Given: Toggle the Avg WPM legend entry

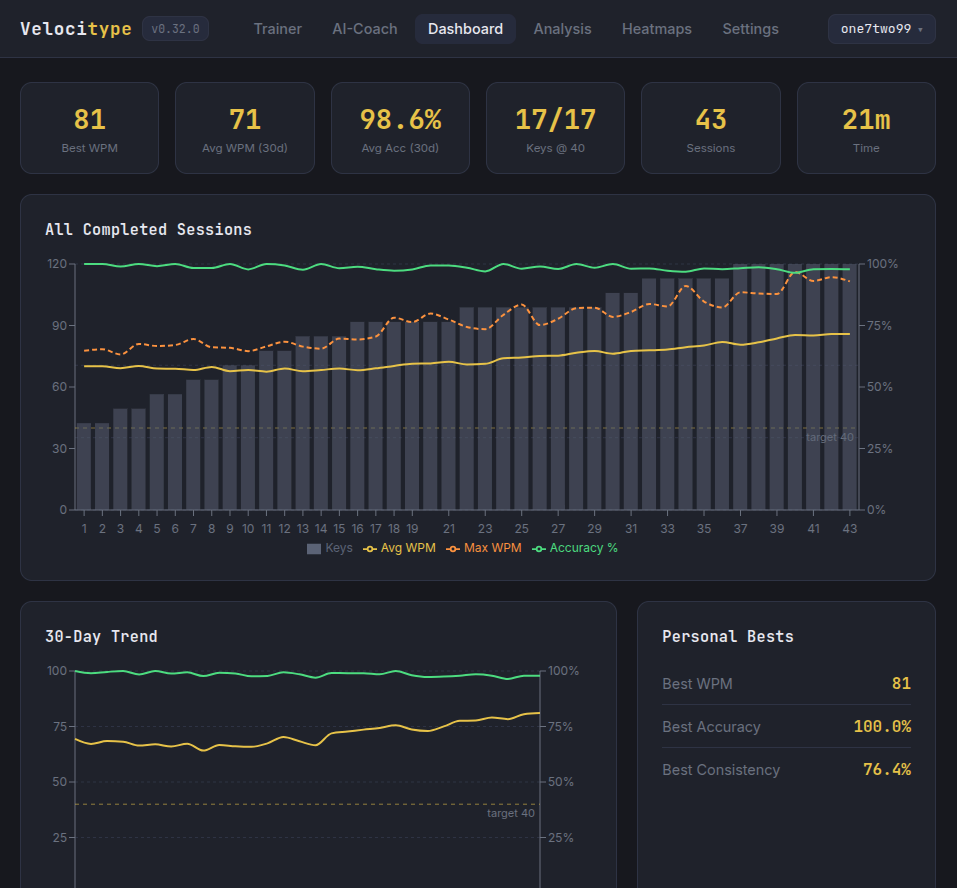Looking at the screenshot, I should [400, 548].
